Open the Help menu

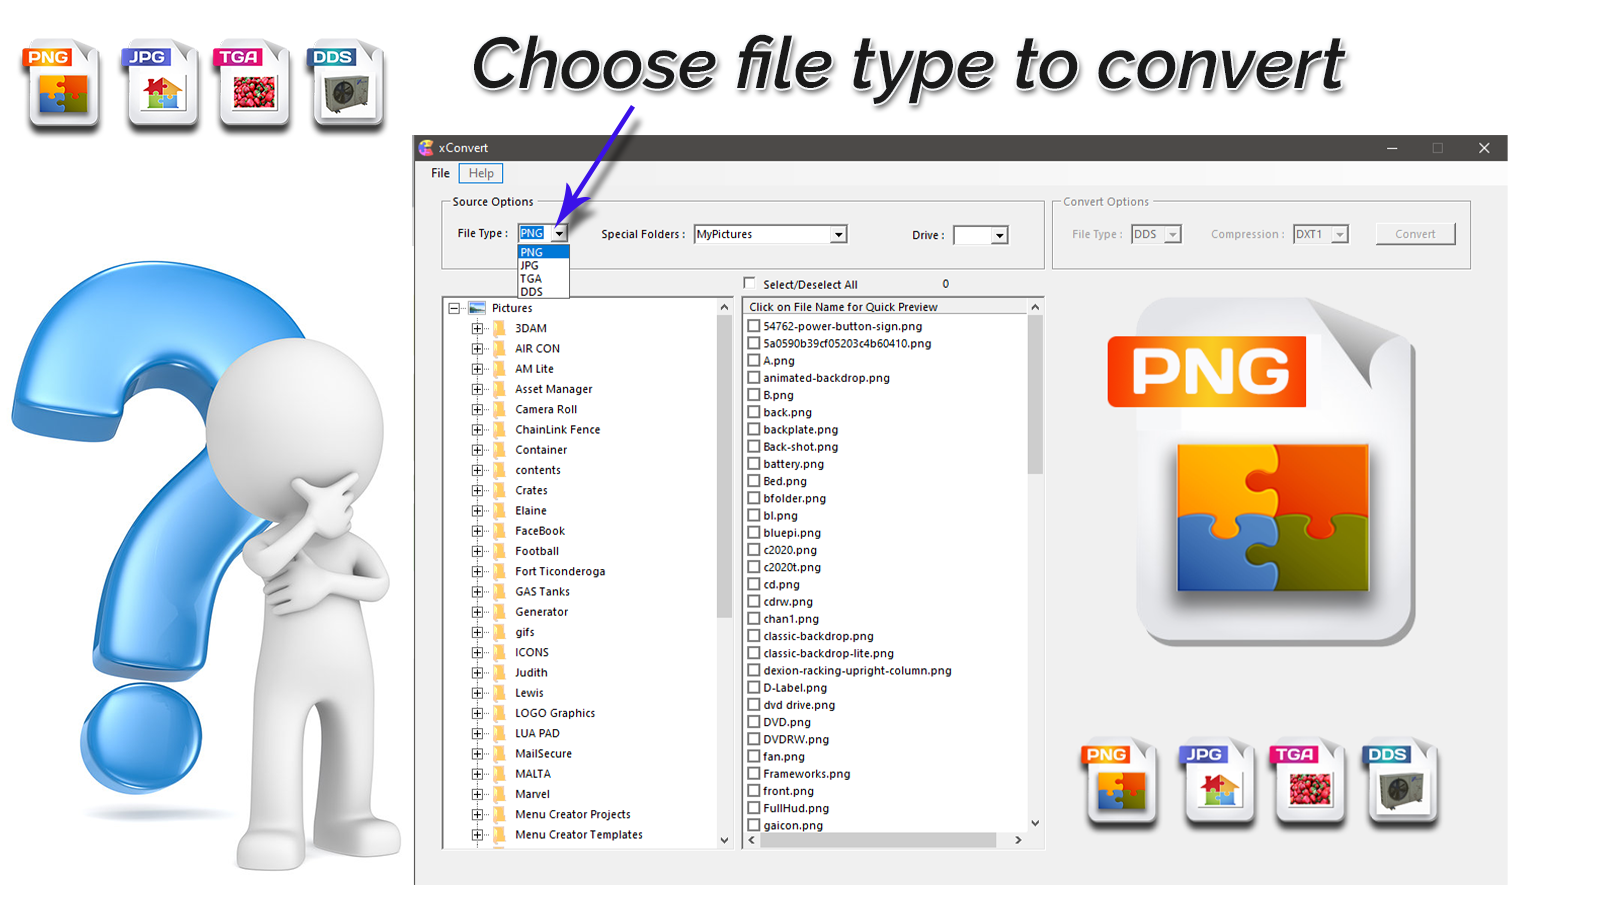point(481,173)
